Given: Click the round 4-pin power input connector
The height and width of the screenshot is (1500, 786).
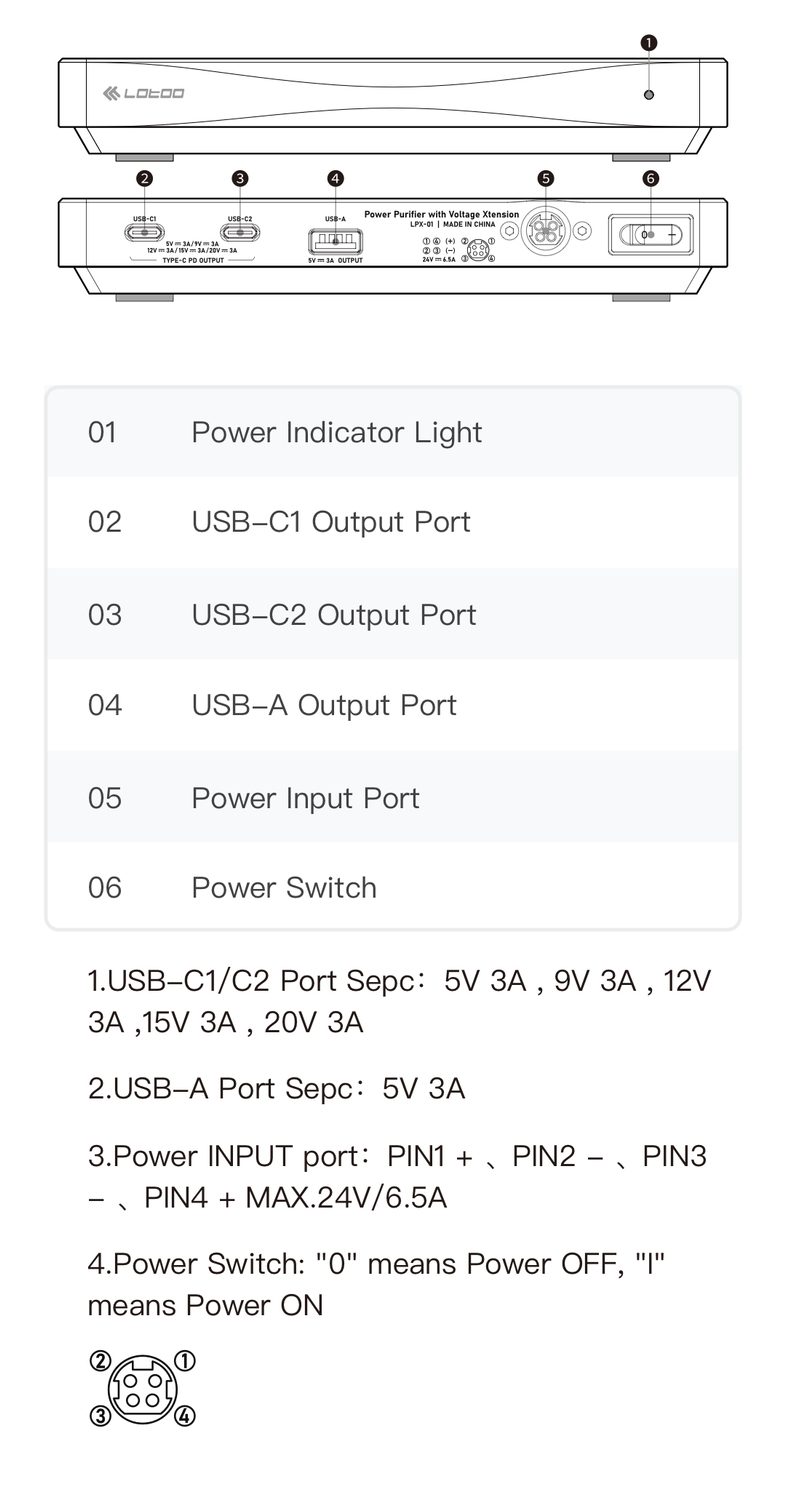Looking at the screenshot, I should click(545, 232).
